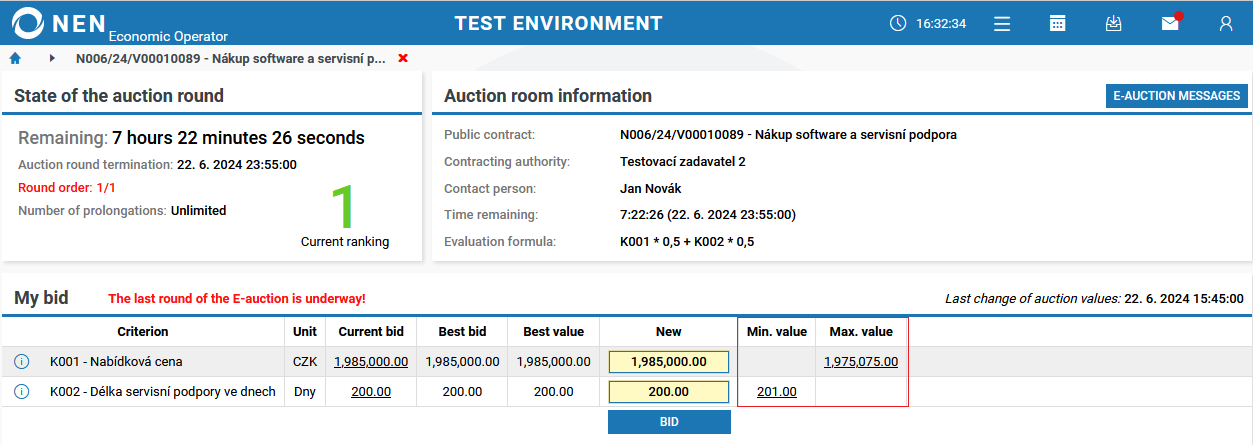Screen dimensions: 1253x445
Task: Close the N006/24/V00010089 breadcrumb tab
Action: click(403, 59)
